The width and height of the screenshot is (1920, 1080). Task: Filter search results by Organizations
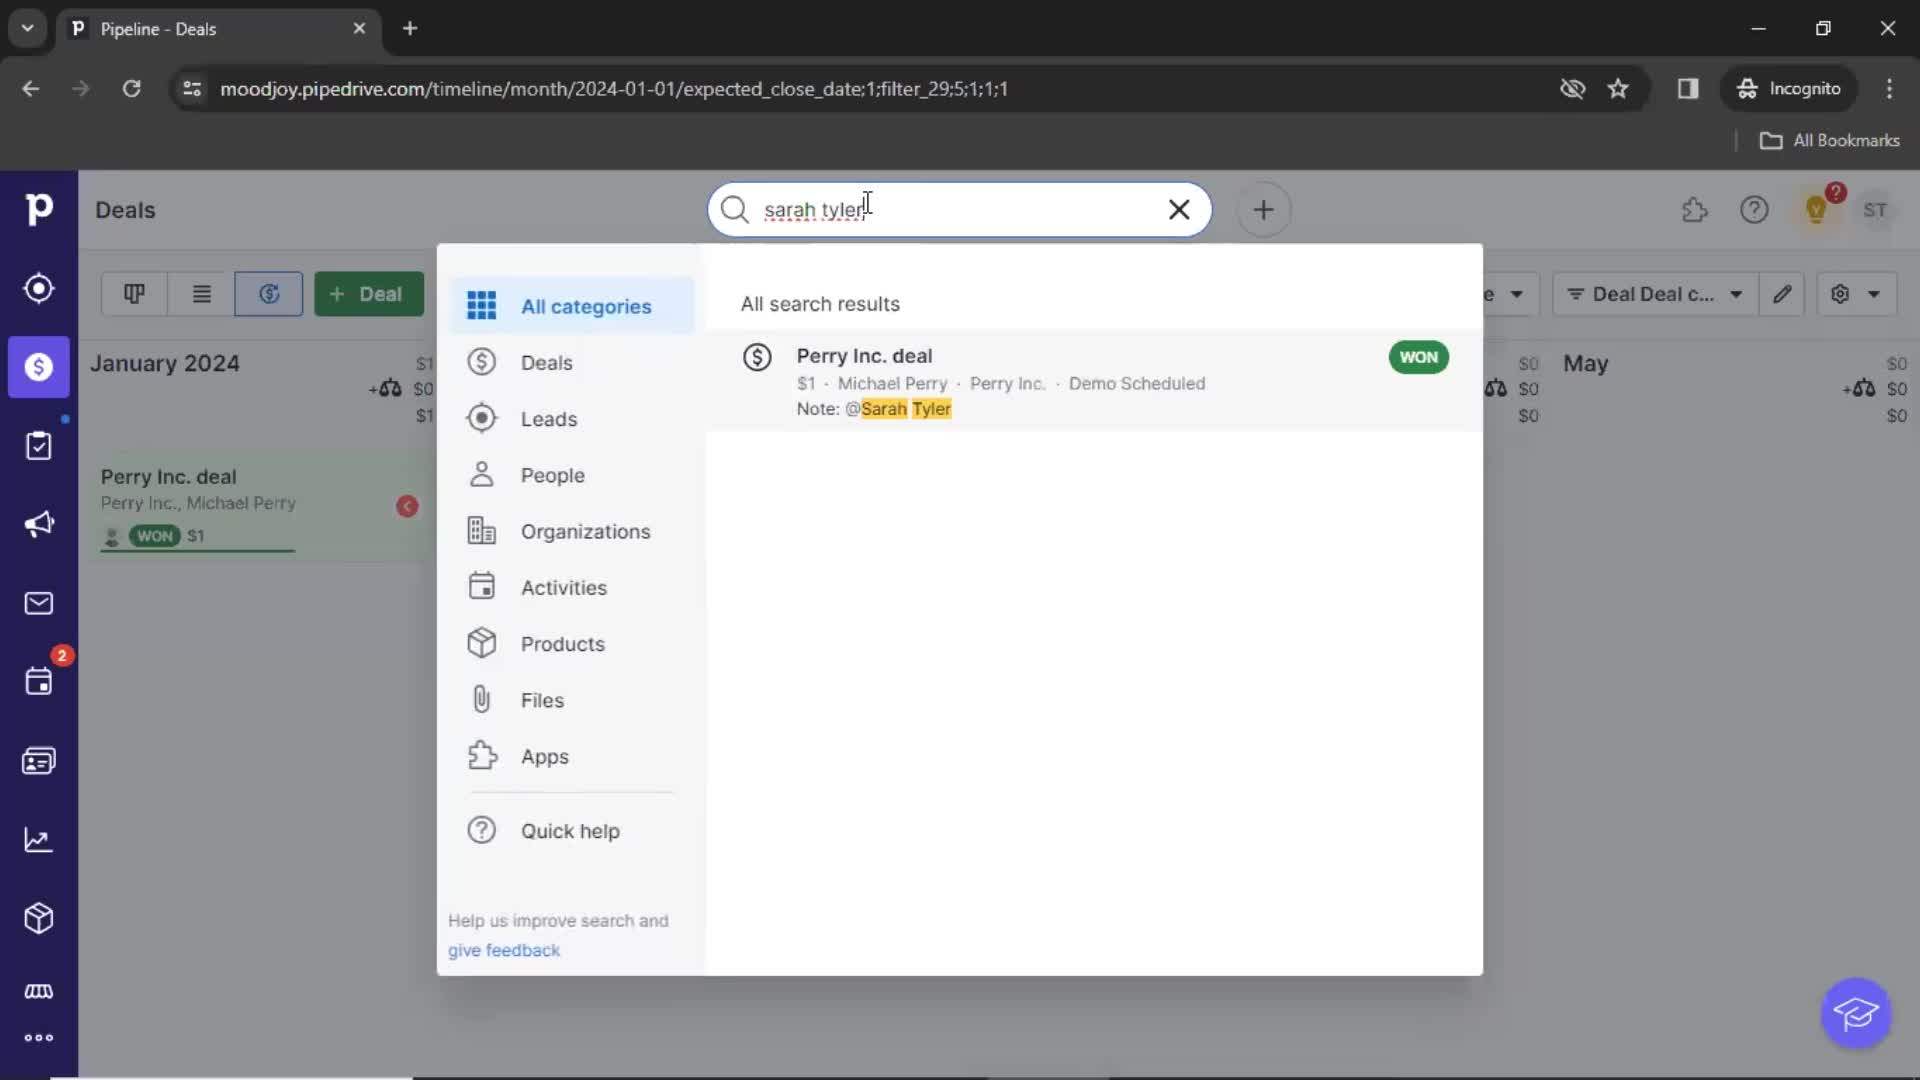pos(572,531)
